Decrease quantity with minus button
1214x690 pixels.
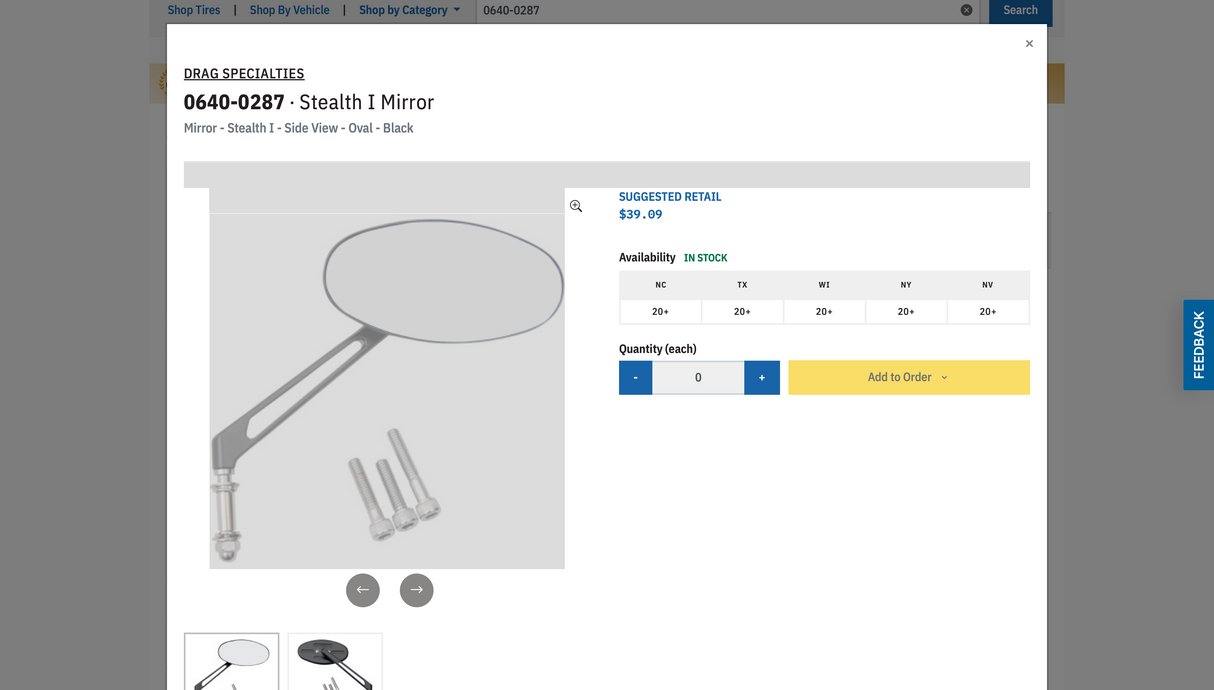tap(636, 378)
